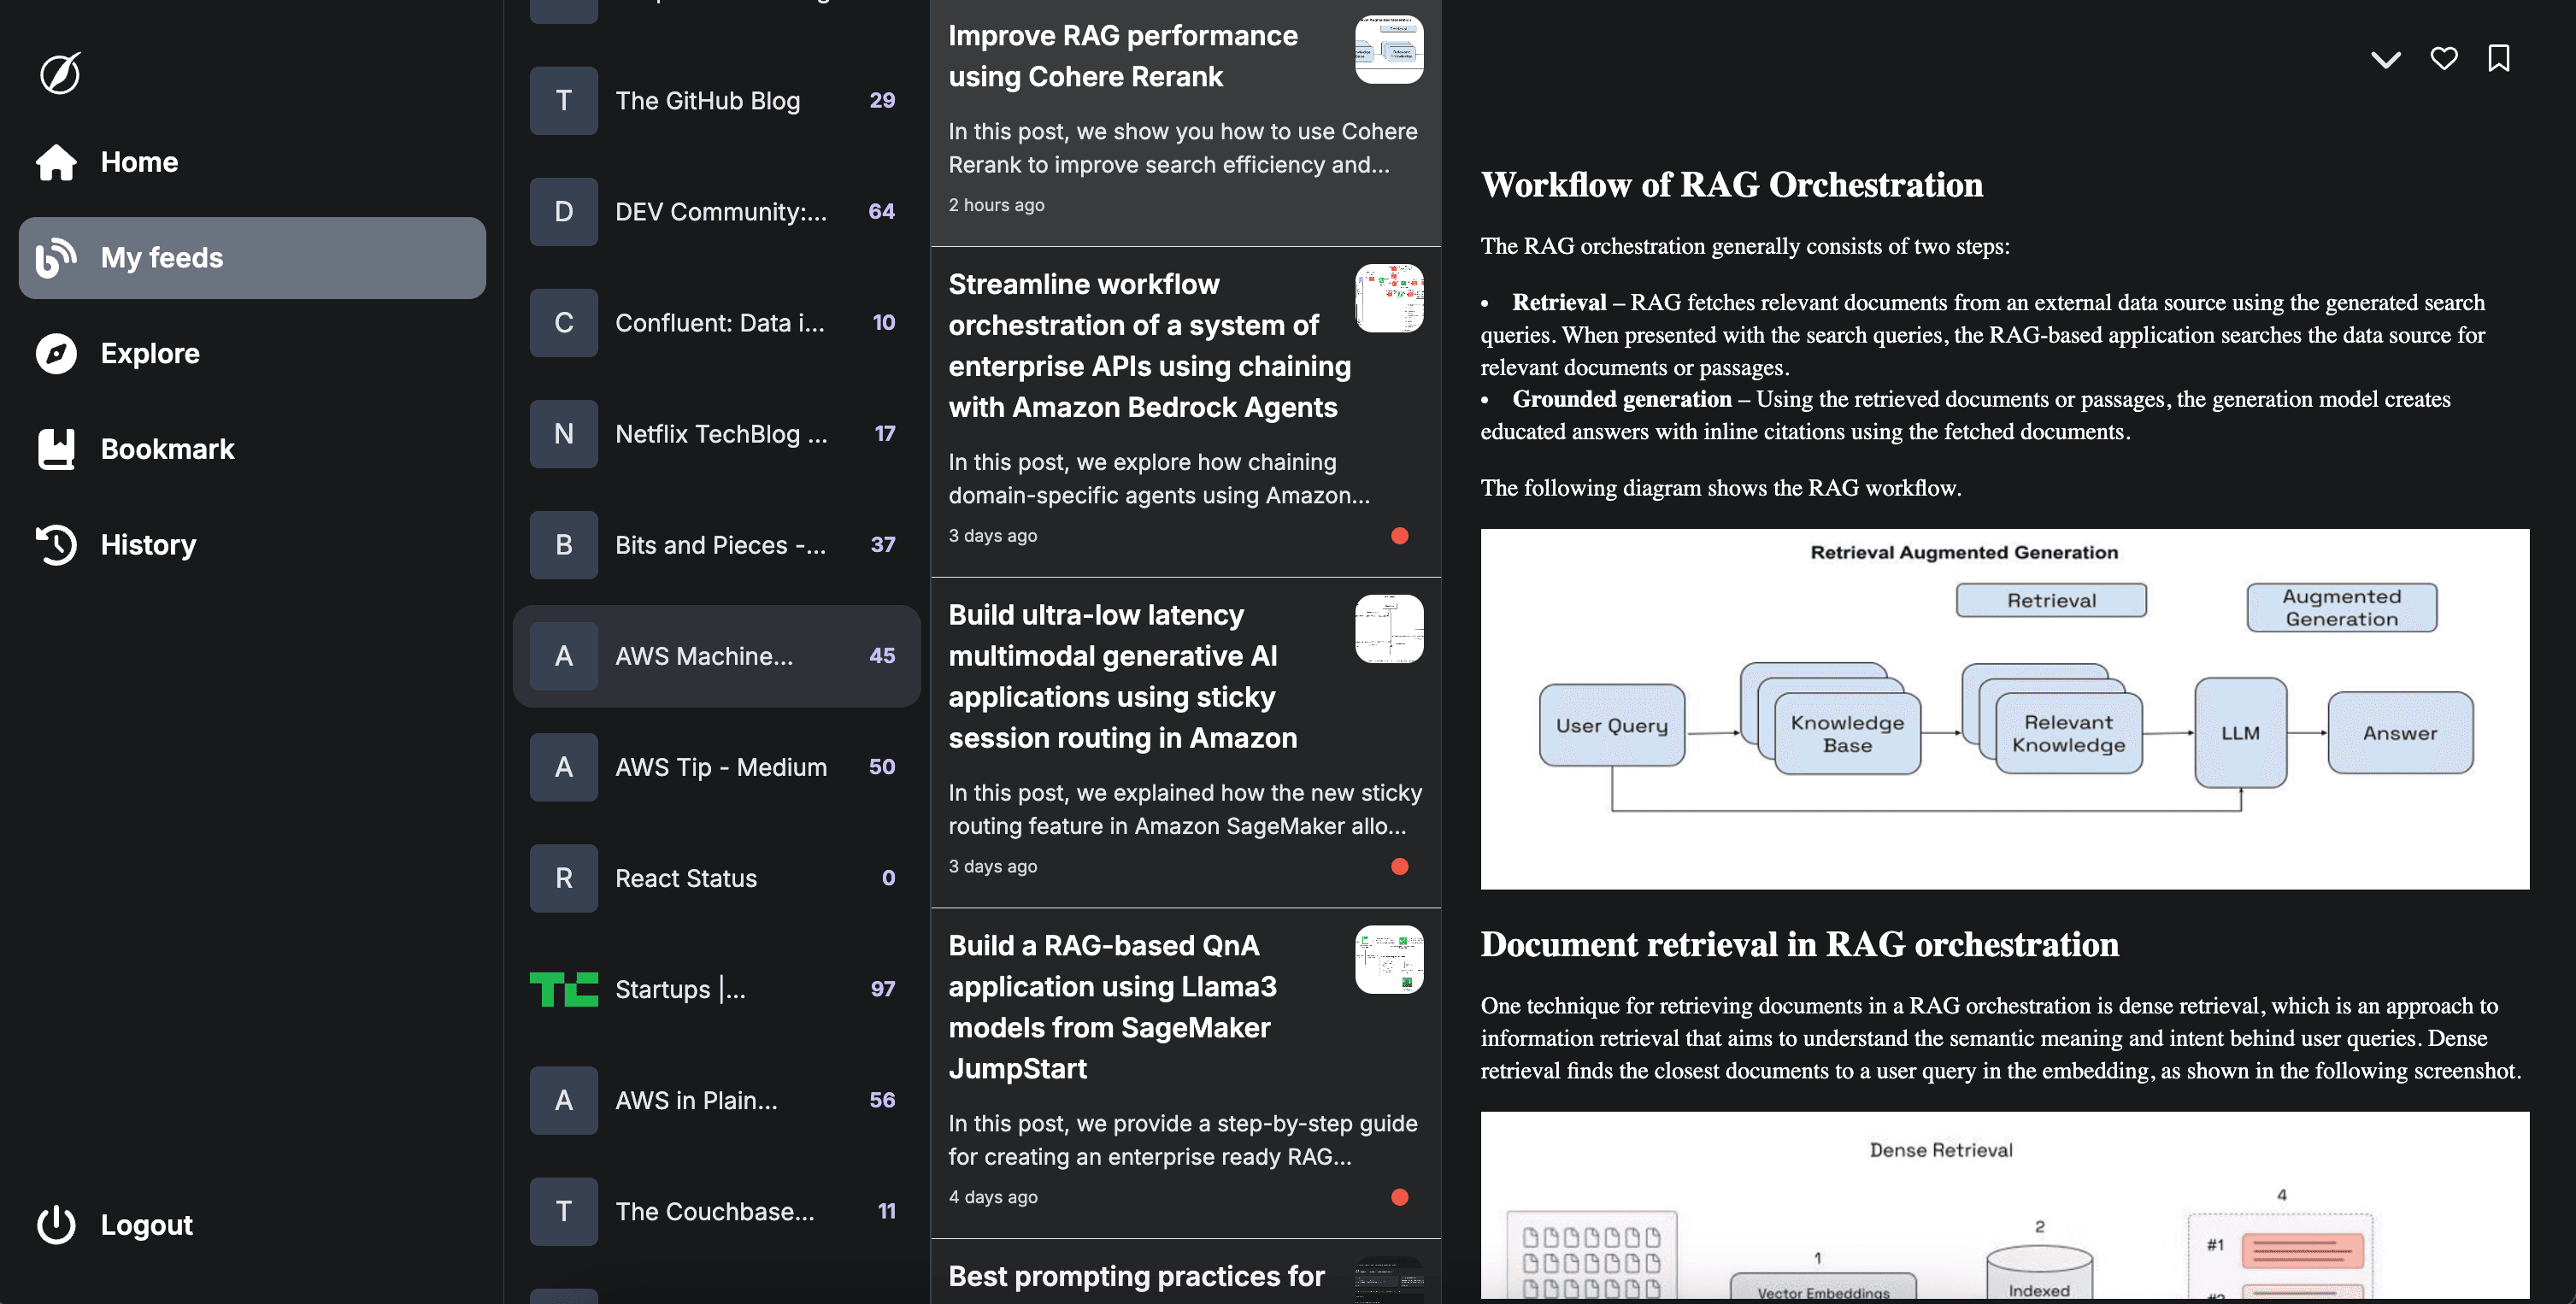Click the Confluent Data feed item
The image size is (2576, 1304).
715,321
